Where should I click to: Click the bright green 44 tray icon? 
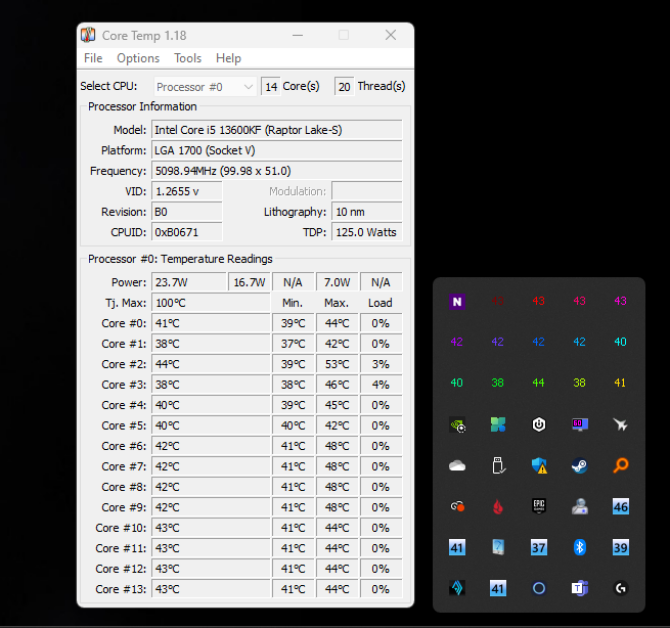coord(539,383)
